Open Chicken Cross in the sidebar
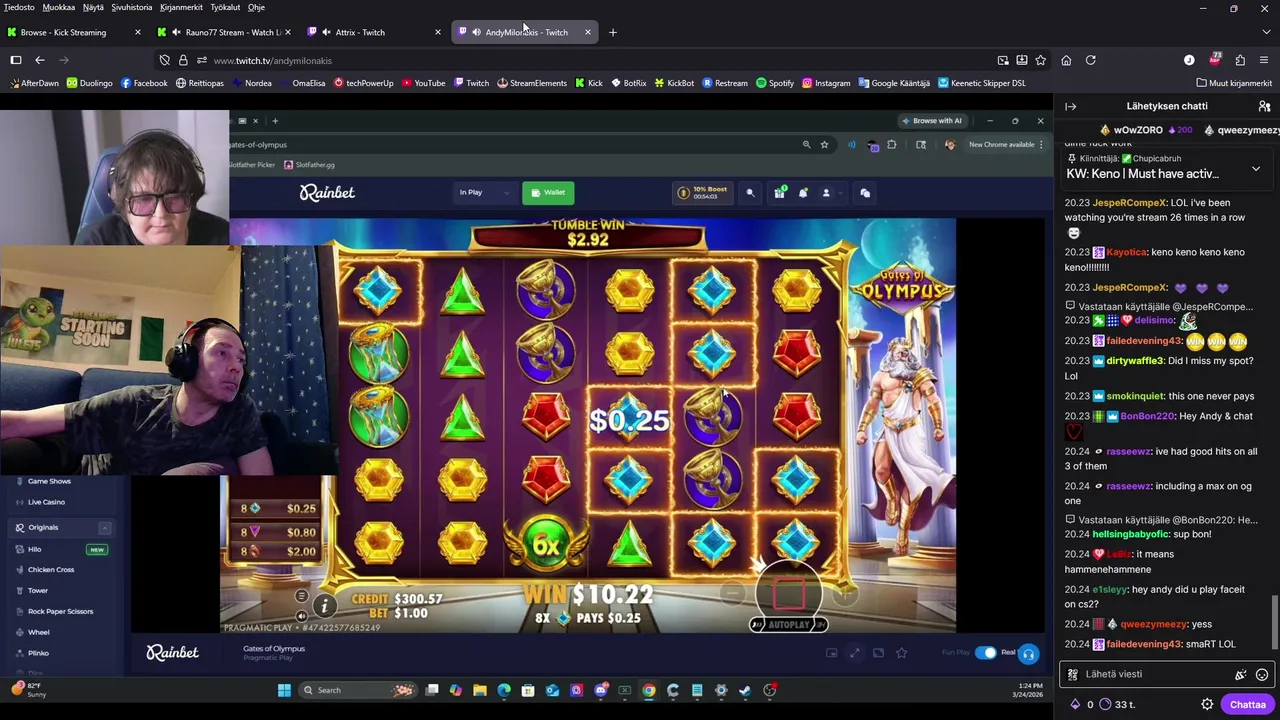The width and height of the screenshot is (1280, 720). [51, 570]
